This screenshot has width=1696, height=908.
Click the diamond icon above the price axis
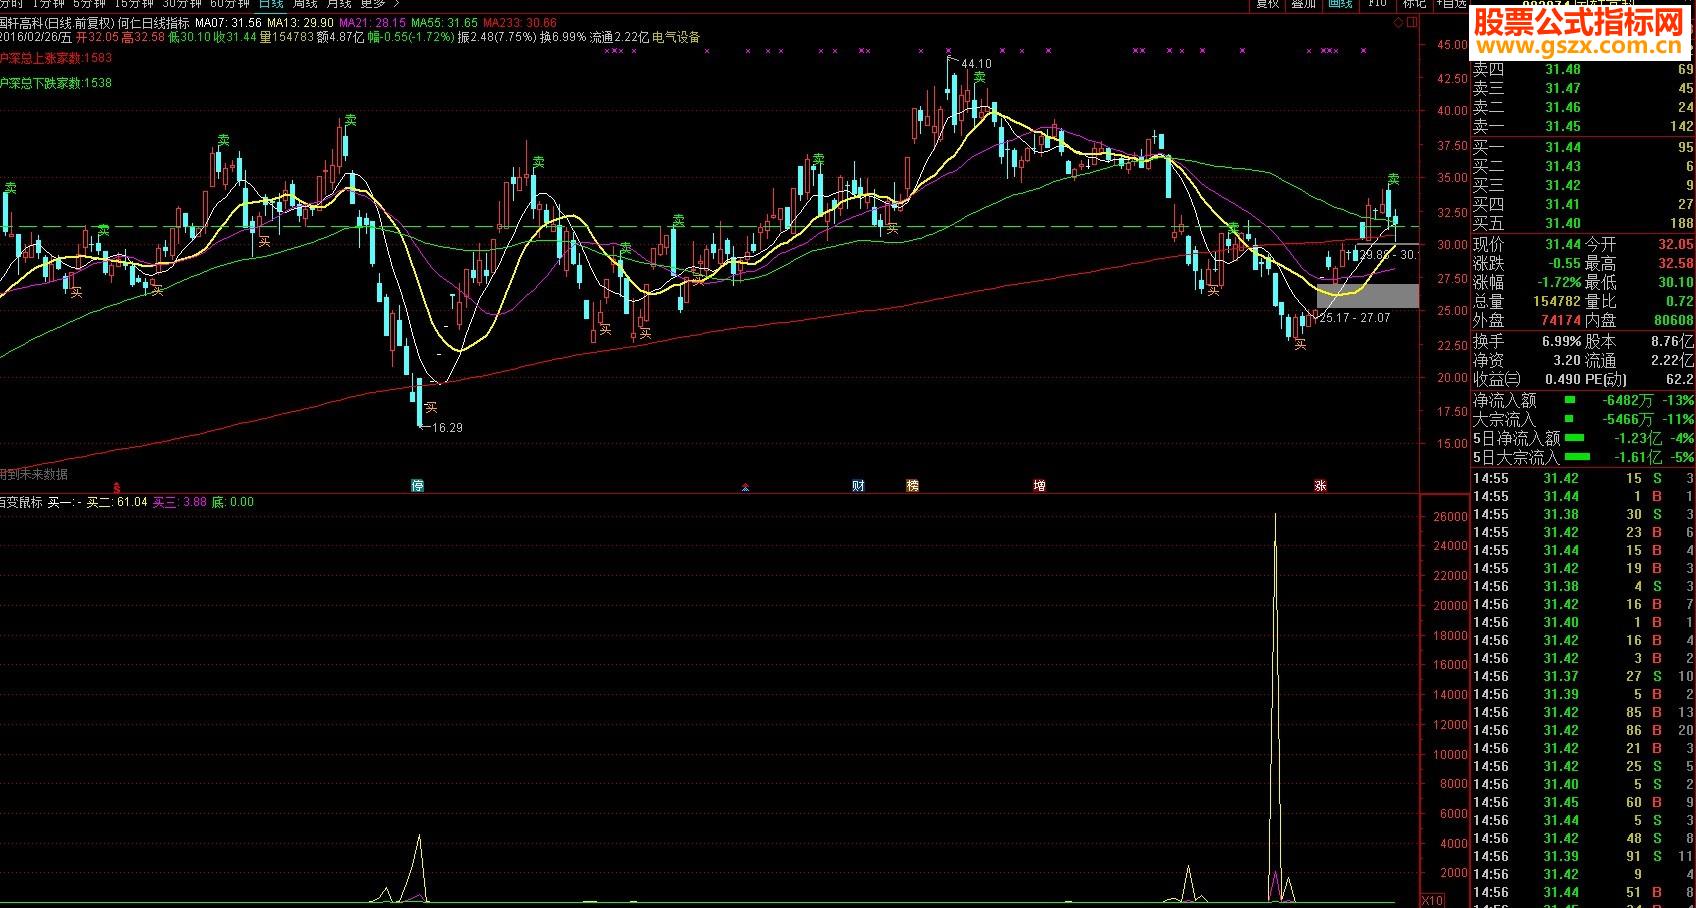point(1397,23)
